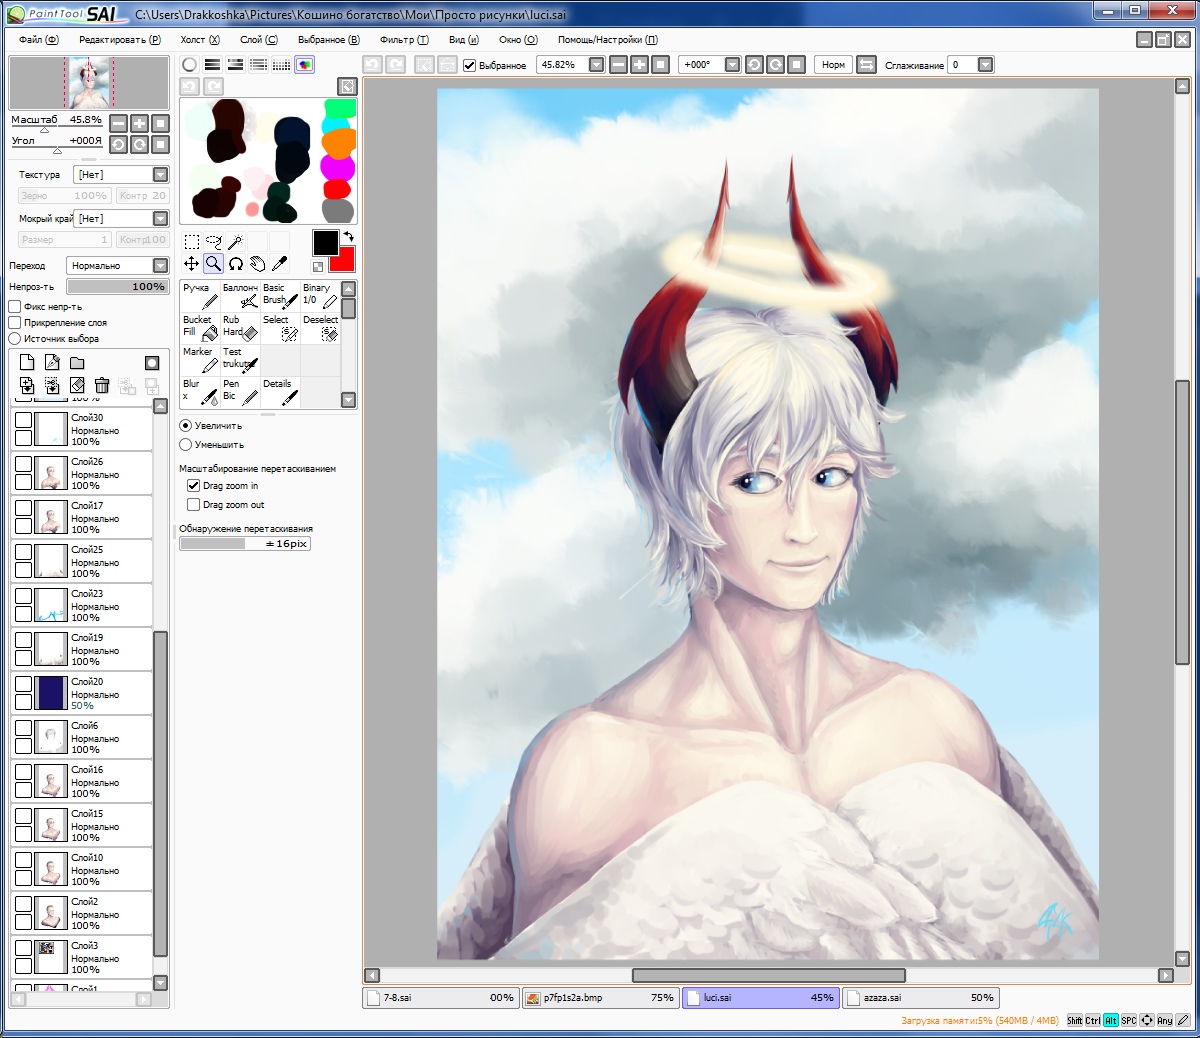Expand the Переход blending mode dropdown

pyautogui.click(x=160, y=266)
